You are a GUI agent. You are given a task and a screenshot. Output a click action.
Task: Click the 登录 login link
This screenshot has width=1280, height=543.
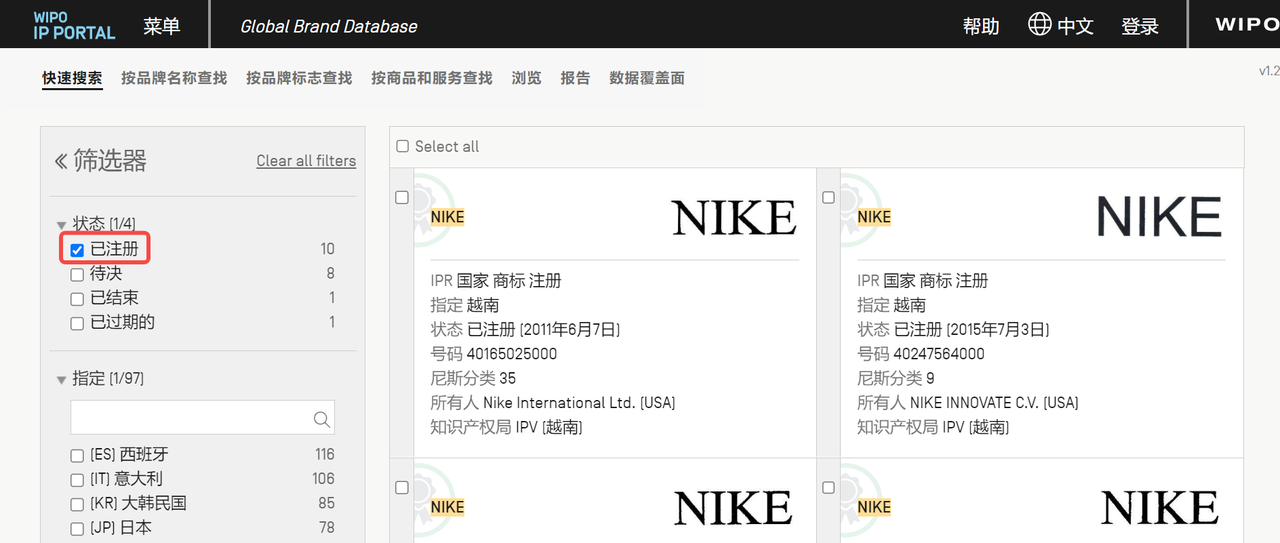(1139, 27)
